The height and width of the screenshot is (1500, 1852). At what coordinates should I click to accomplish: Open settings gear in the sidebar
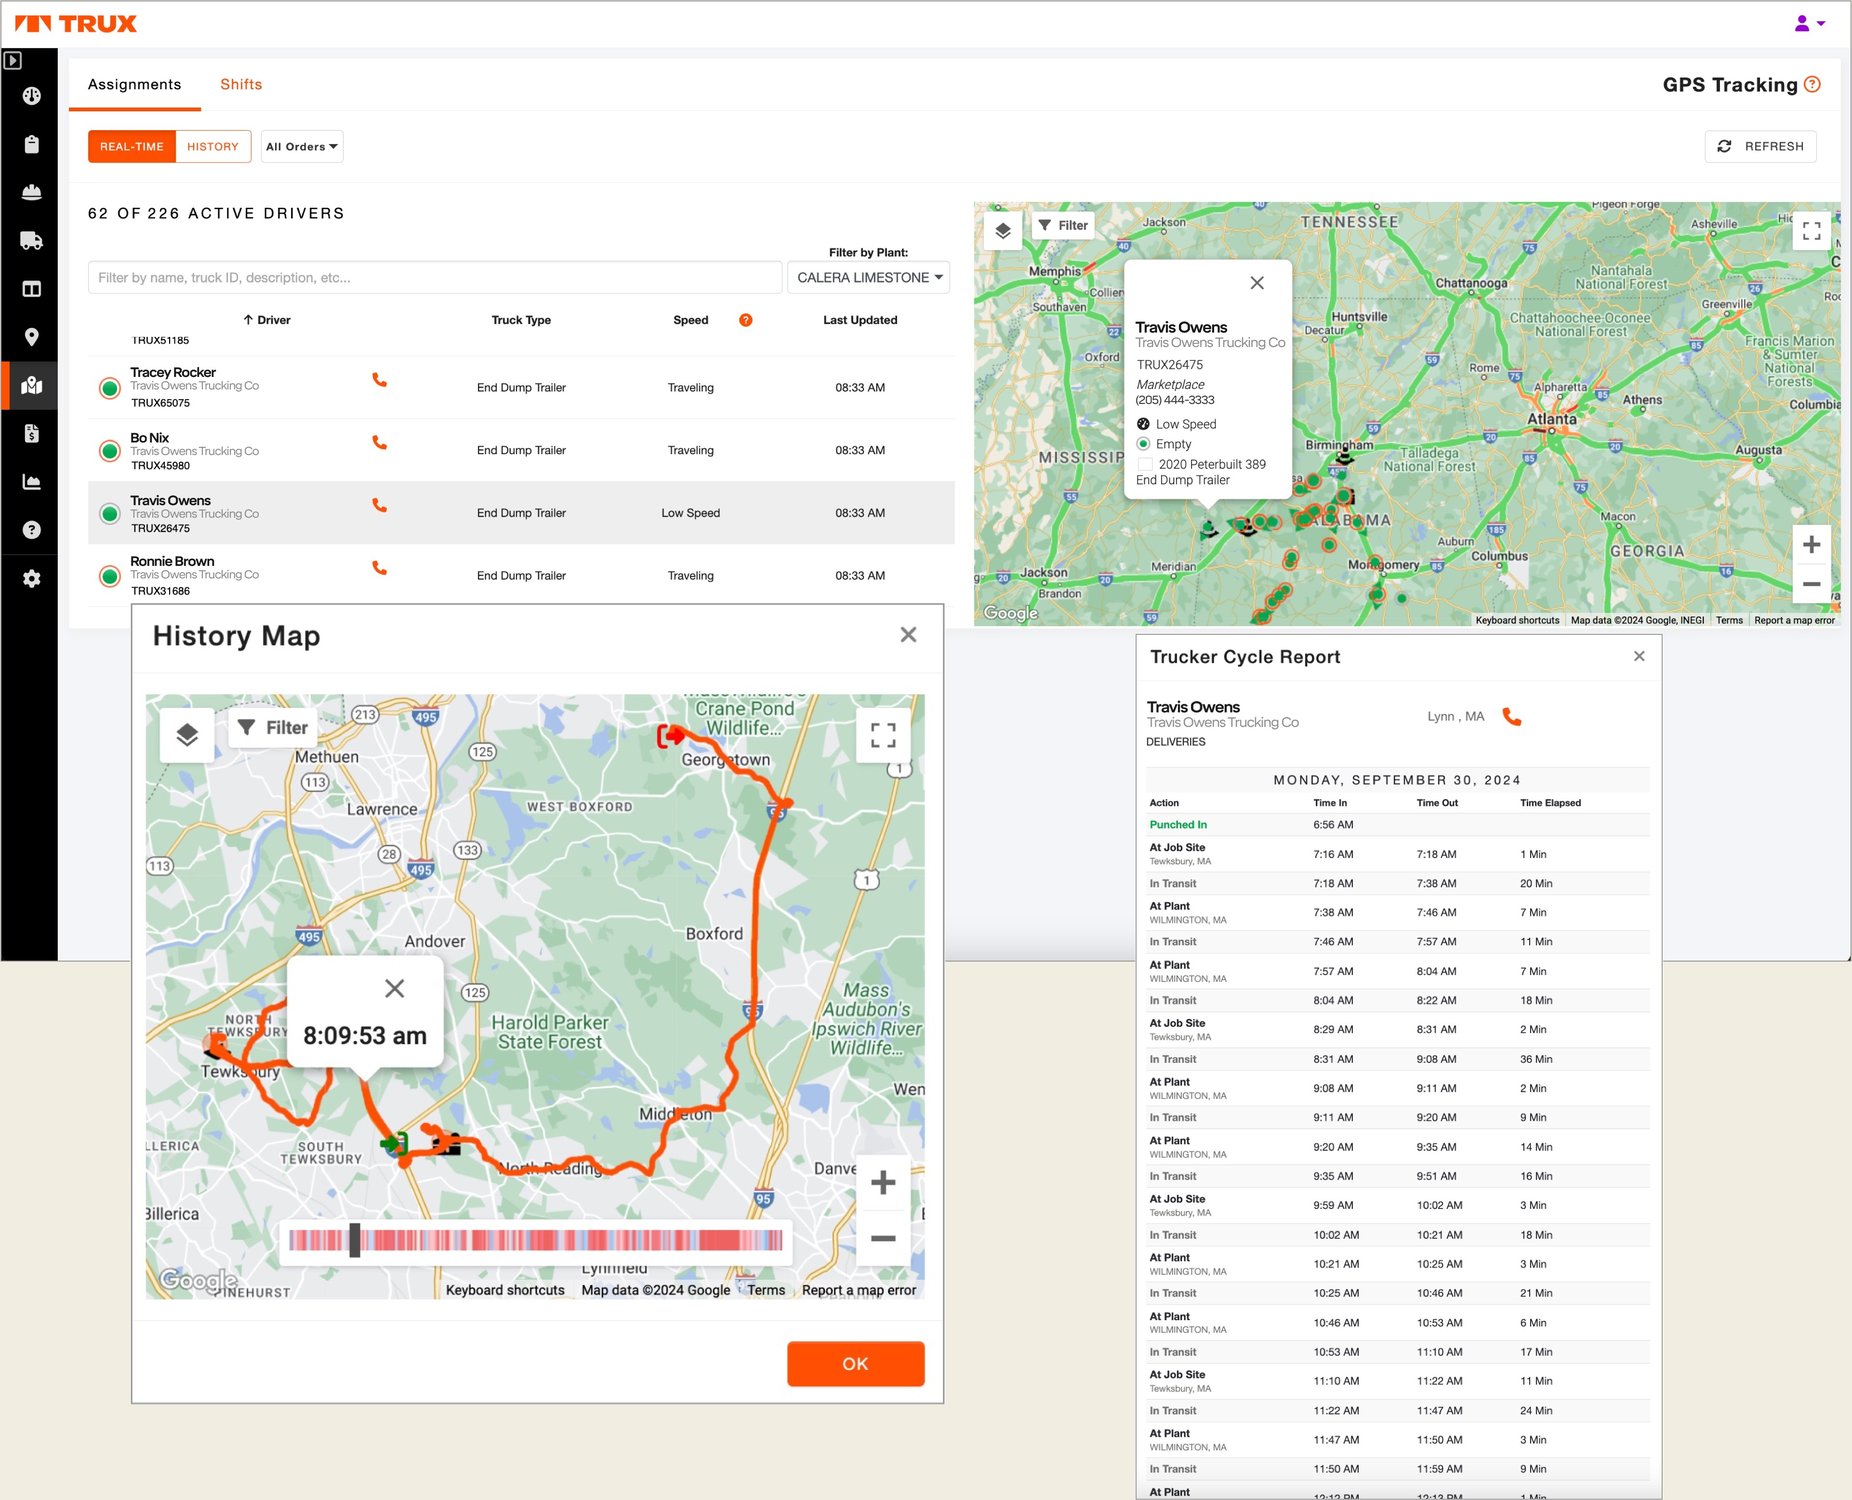pos(31,578)
